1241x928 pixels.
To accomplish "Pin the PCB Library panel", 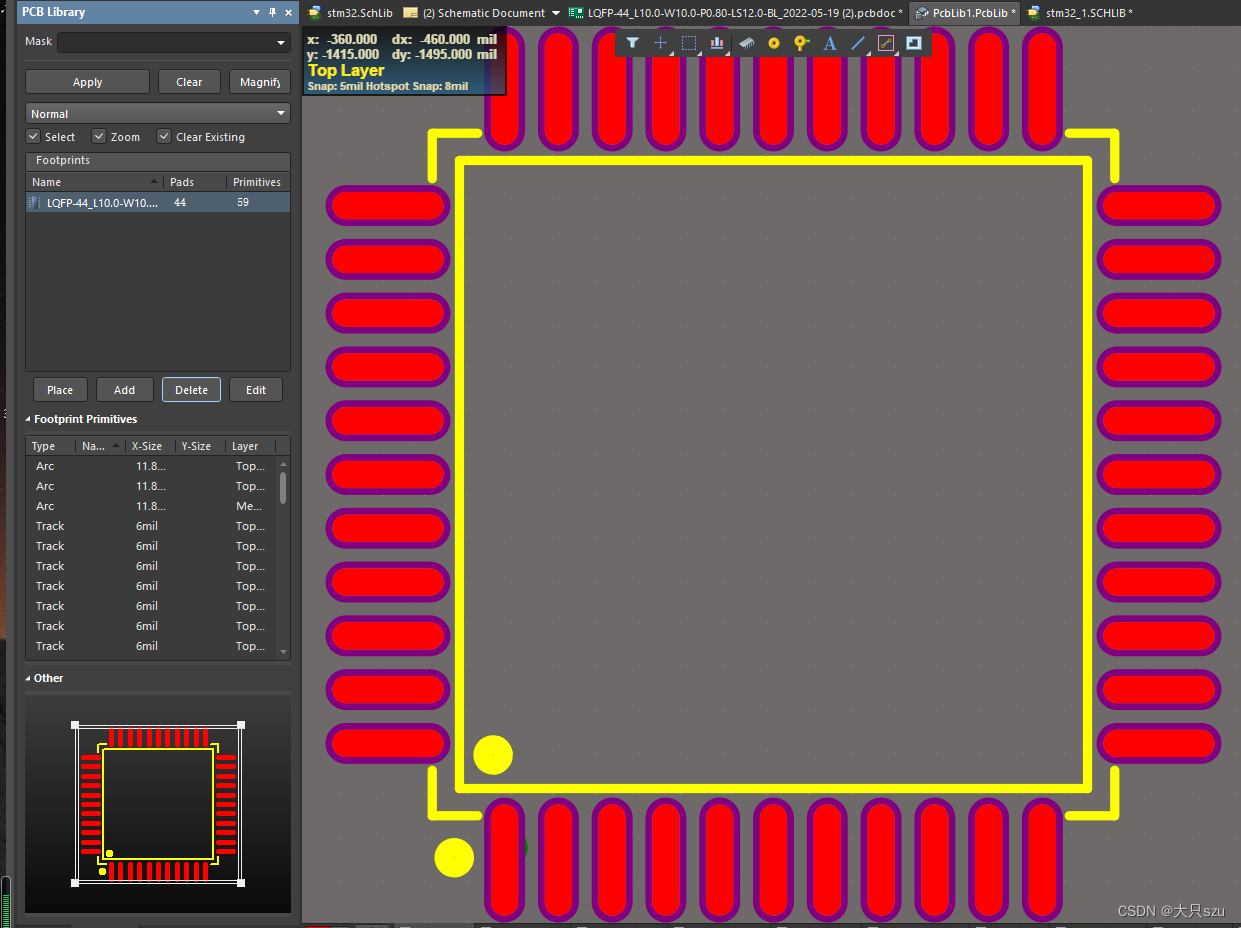I will coord(272,12).
